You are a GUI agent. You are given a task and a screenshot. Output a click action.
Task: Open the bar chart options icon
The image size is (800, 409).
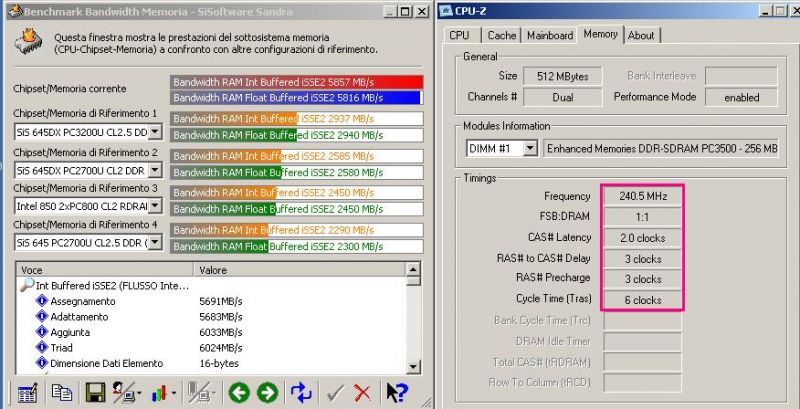(x=159, y=393)
